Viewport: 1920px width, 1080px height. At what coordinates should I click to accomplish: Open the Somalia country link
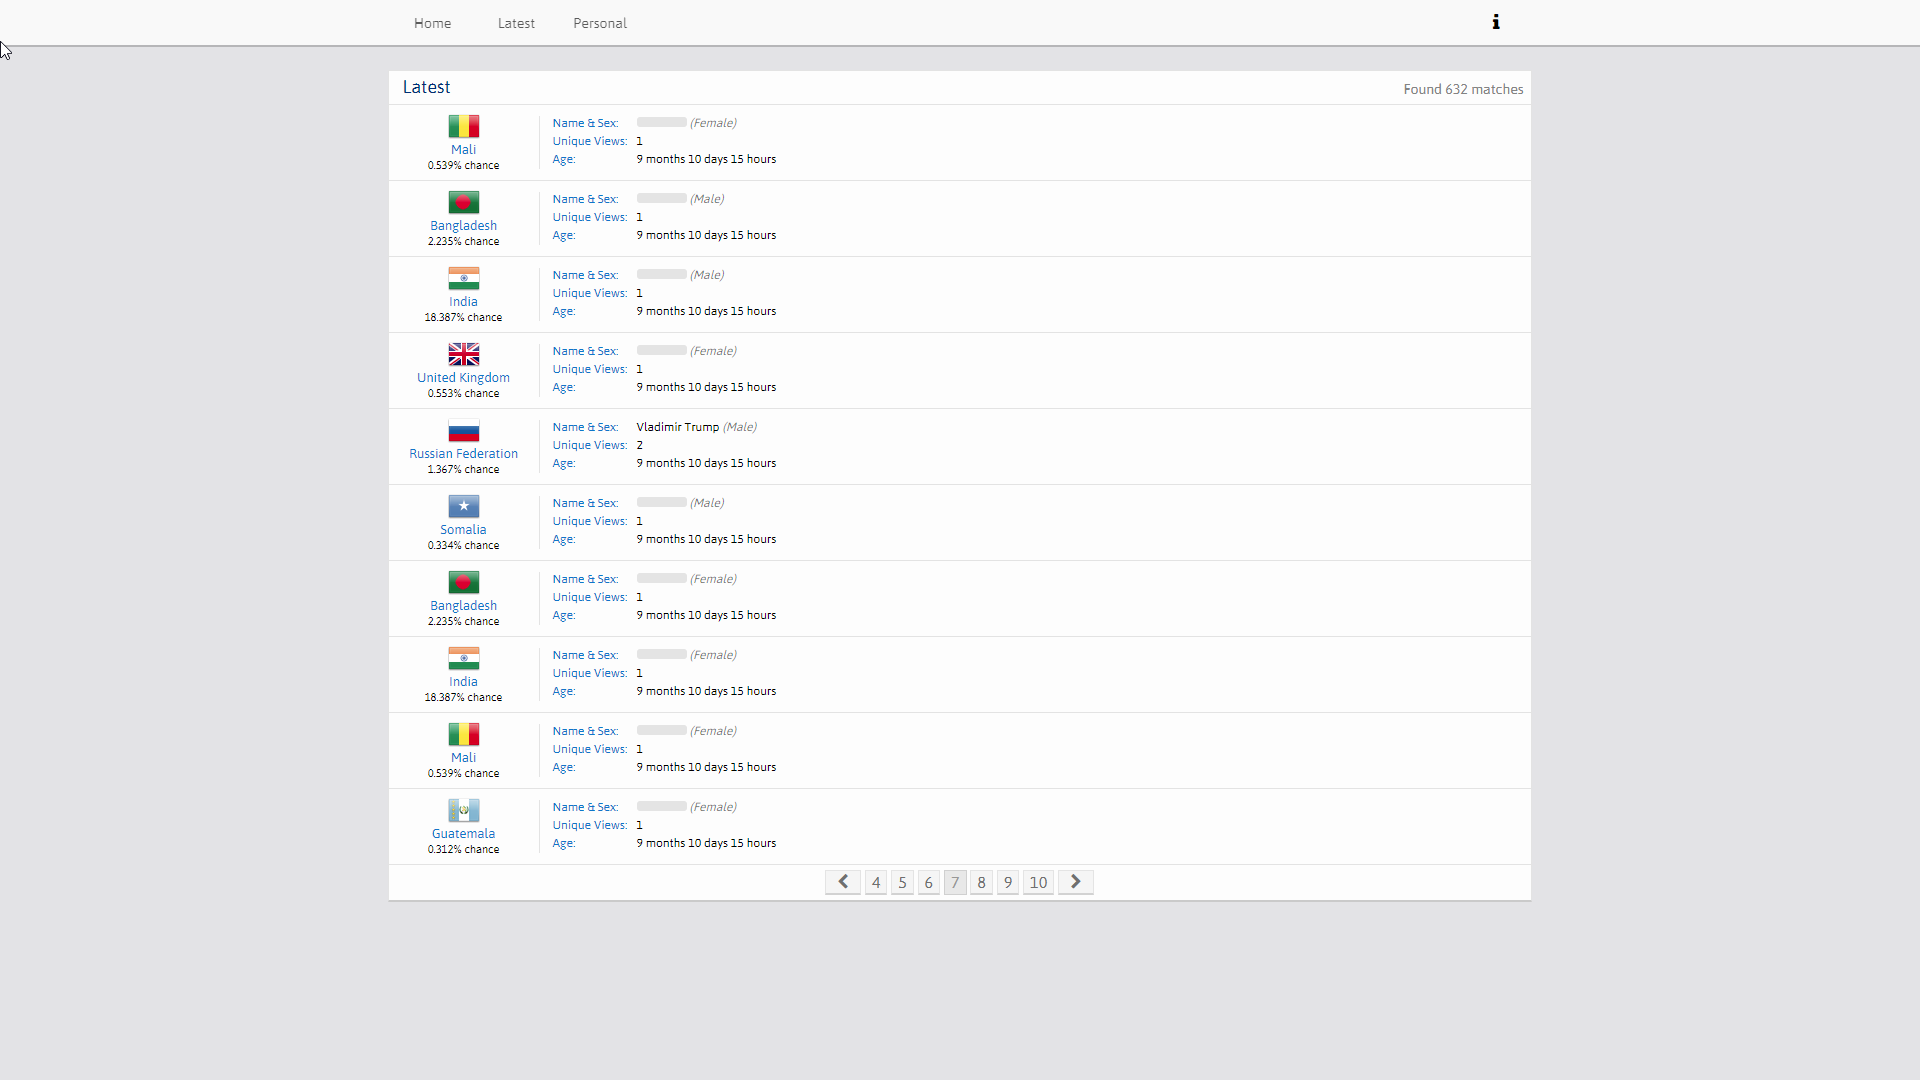coord(463,529)
